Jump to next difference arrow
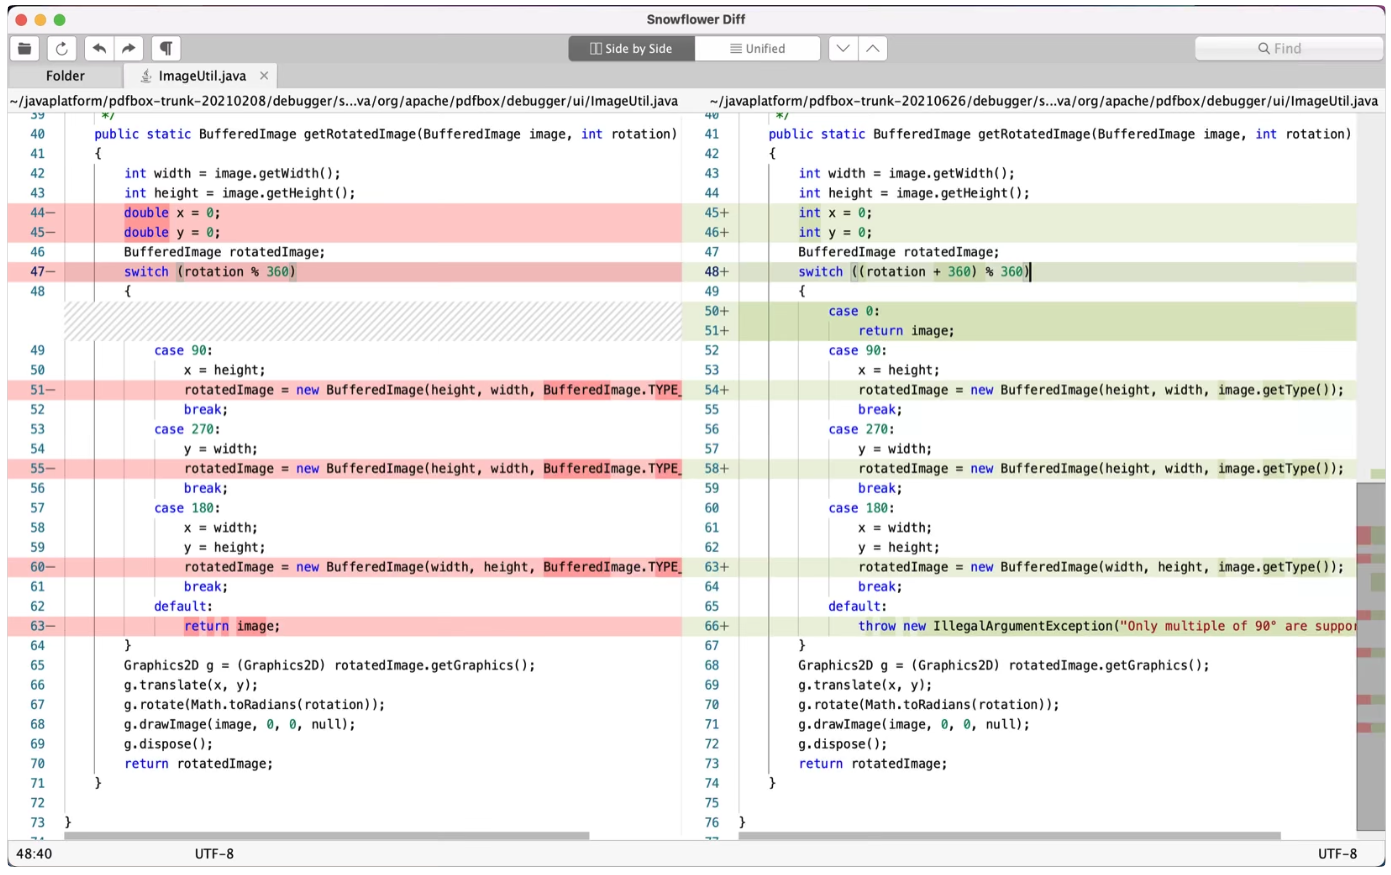 click(x=843, y=48)
